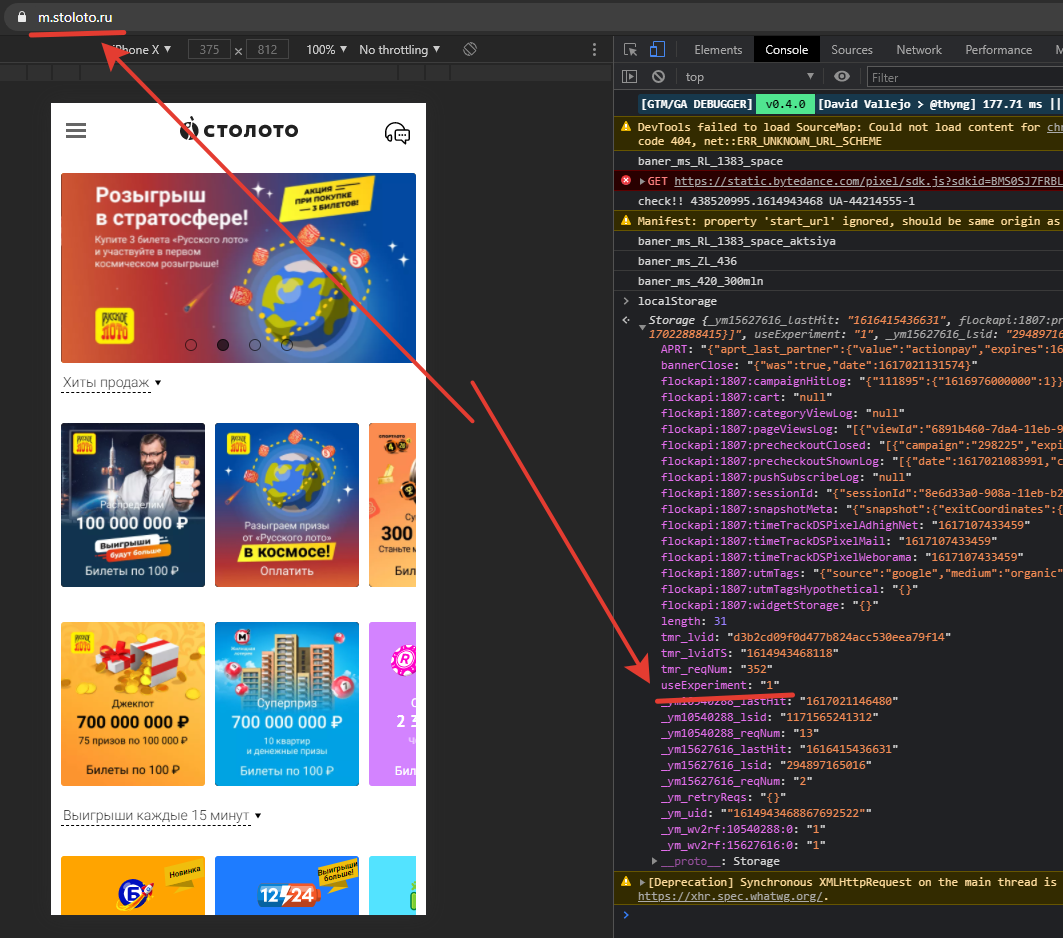Open the Stoloto hamburger menu
1063x938 pixels.
coord(76,131)
